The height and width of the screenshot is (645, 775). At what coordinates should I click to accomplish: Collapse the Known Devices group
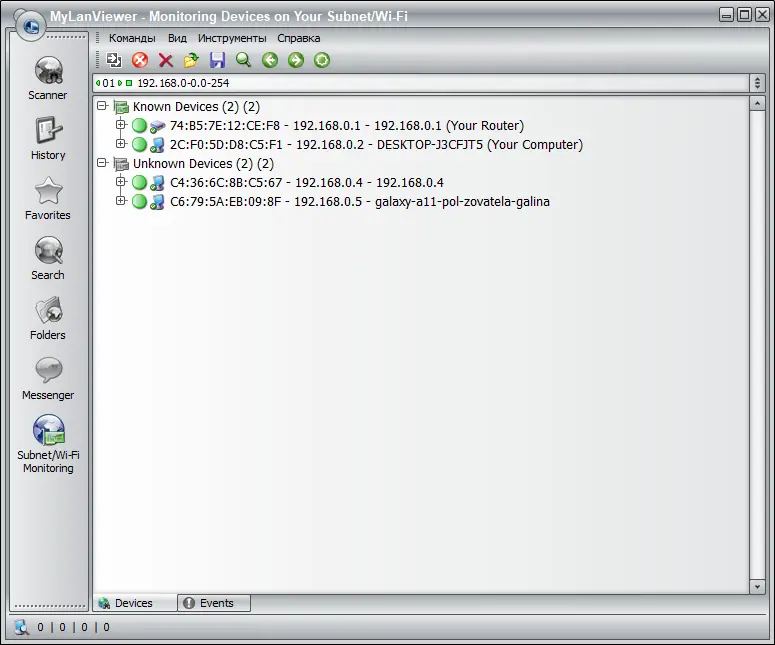pos(102,106)
